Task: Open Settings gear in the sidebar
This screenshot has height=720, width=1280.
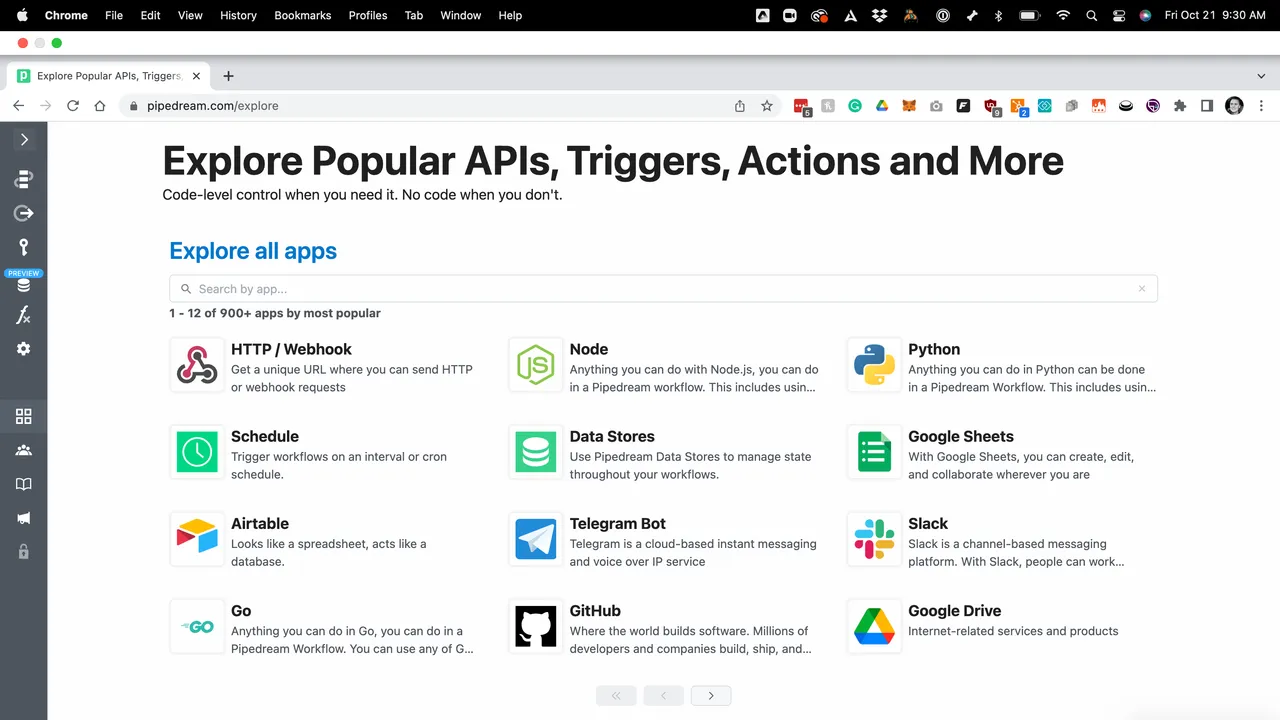Action: coord(24,349)
